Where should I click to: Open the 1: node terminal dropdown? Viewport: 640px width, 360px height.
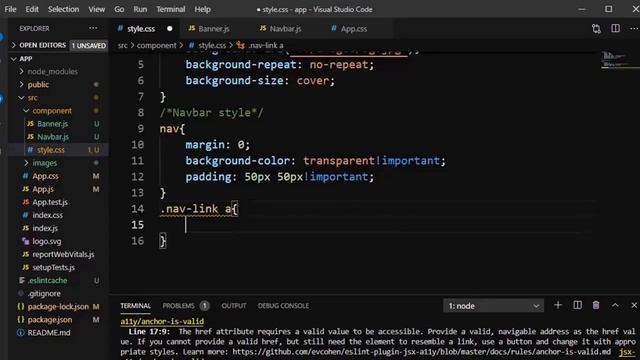point(493,306)
